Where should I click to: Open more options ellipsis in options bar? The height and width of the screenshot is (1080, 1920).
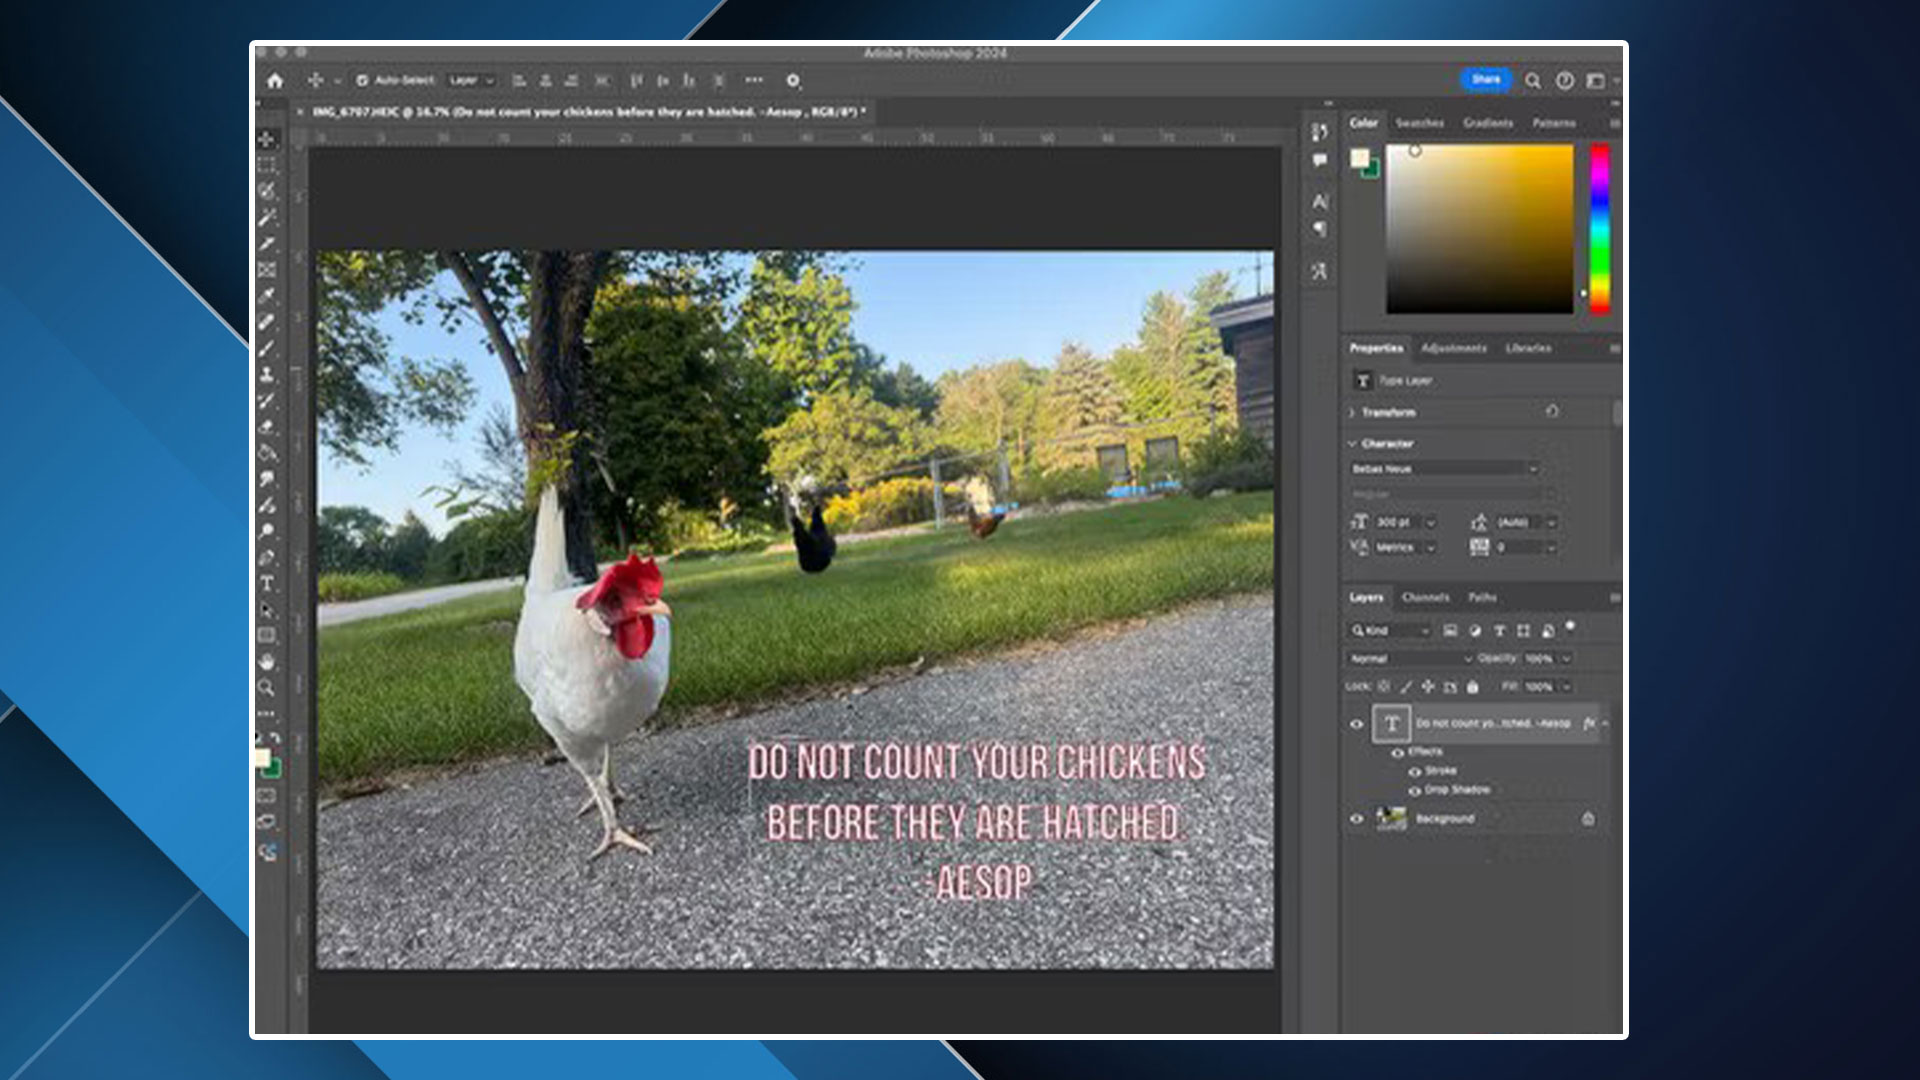[754, 80]
